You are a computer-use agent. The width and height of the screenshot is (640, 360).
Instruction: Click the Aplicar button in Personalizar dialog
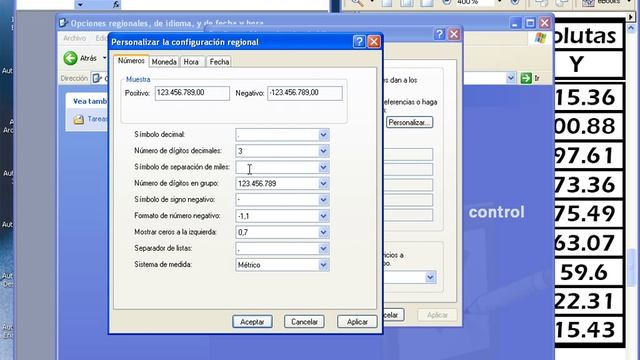[x=357, y=322]
